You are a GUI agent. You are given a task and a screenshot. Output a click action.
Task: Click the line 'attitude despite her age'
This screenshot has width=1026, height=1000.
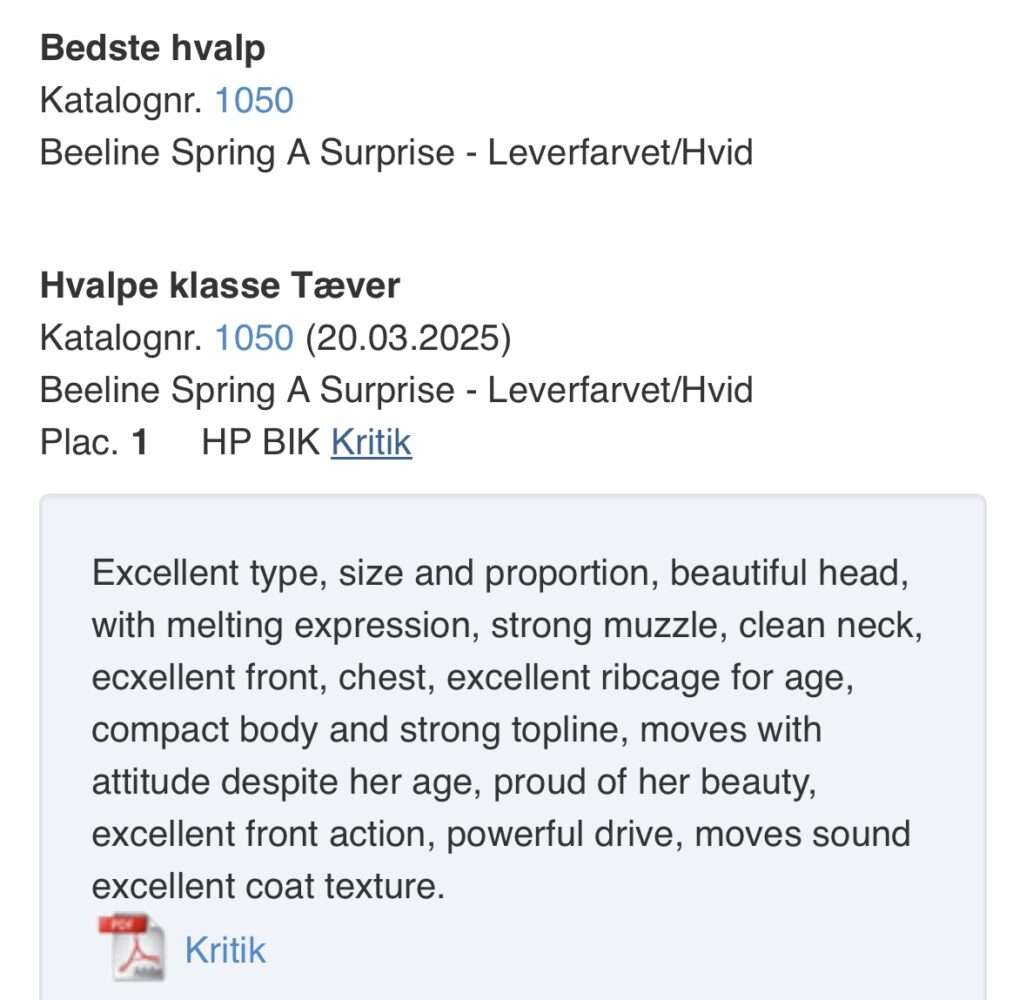(x=454, y=782)
